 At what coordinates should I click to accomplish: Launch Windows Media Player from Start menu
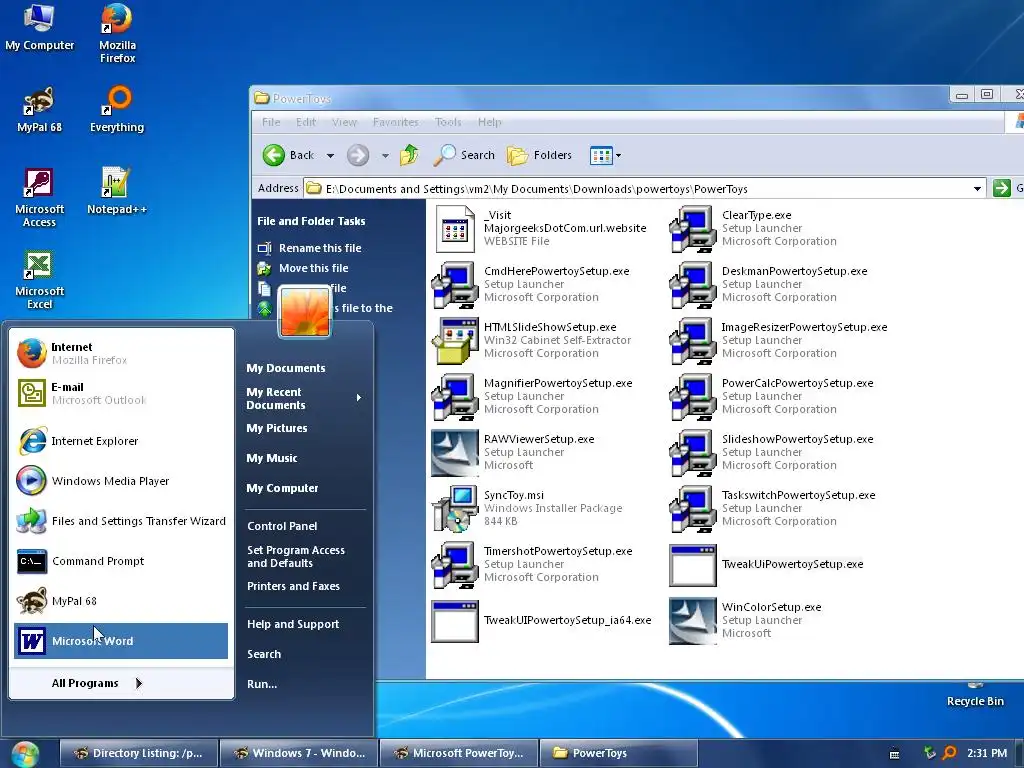coord(121,481)
